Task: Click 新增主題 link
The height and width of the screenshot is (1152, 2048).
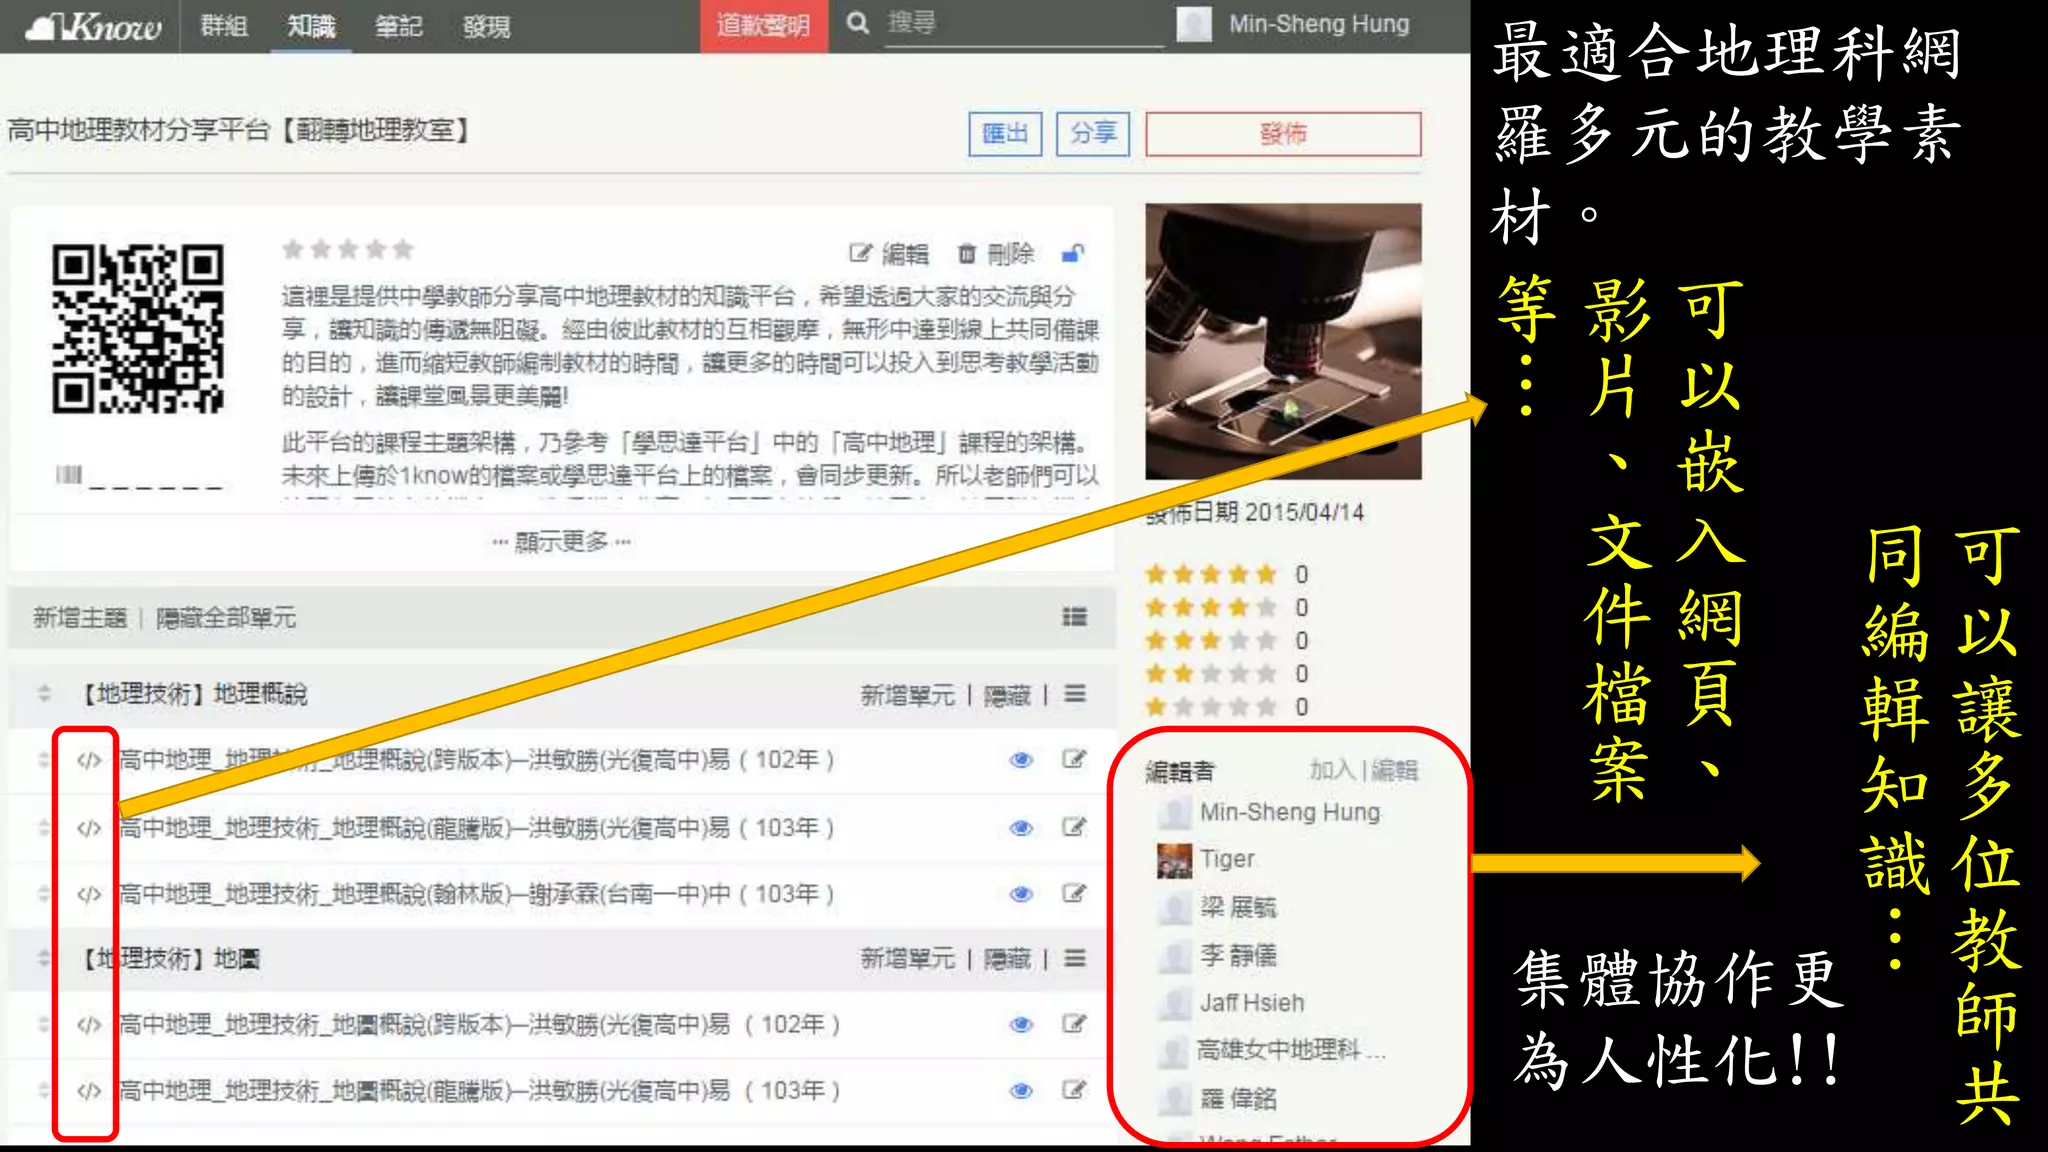Action: [80, 618]
